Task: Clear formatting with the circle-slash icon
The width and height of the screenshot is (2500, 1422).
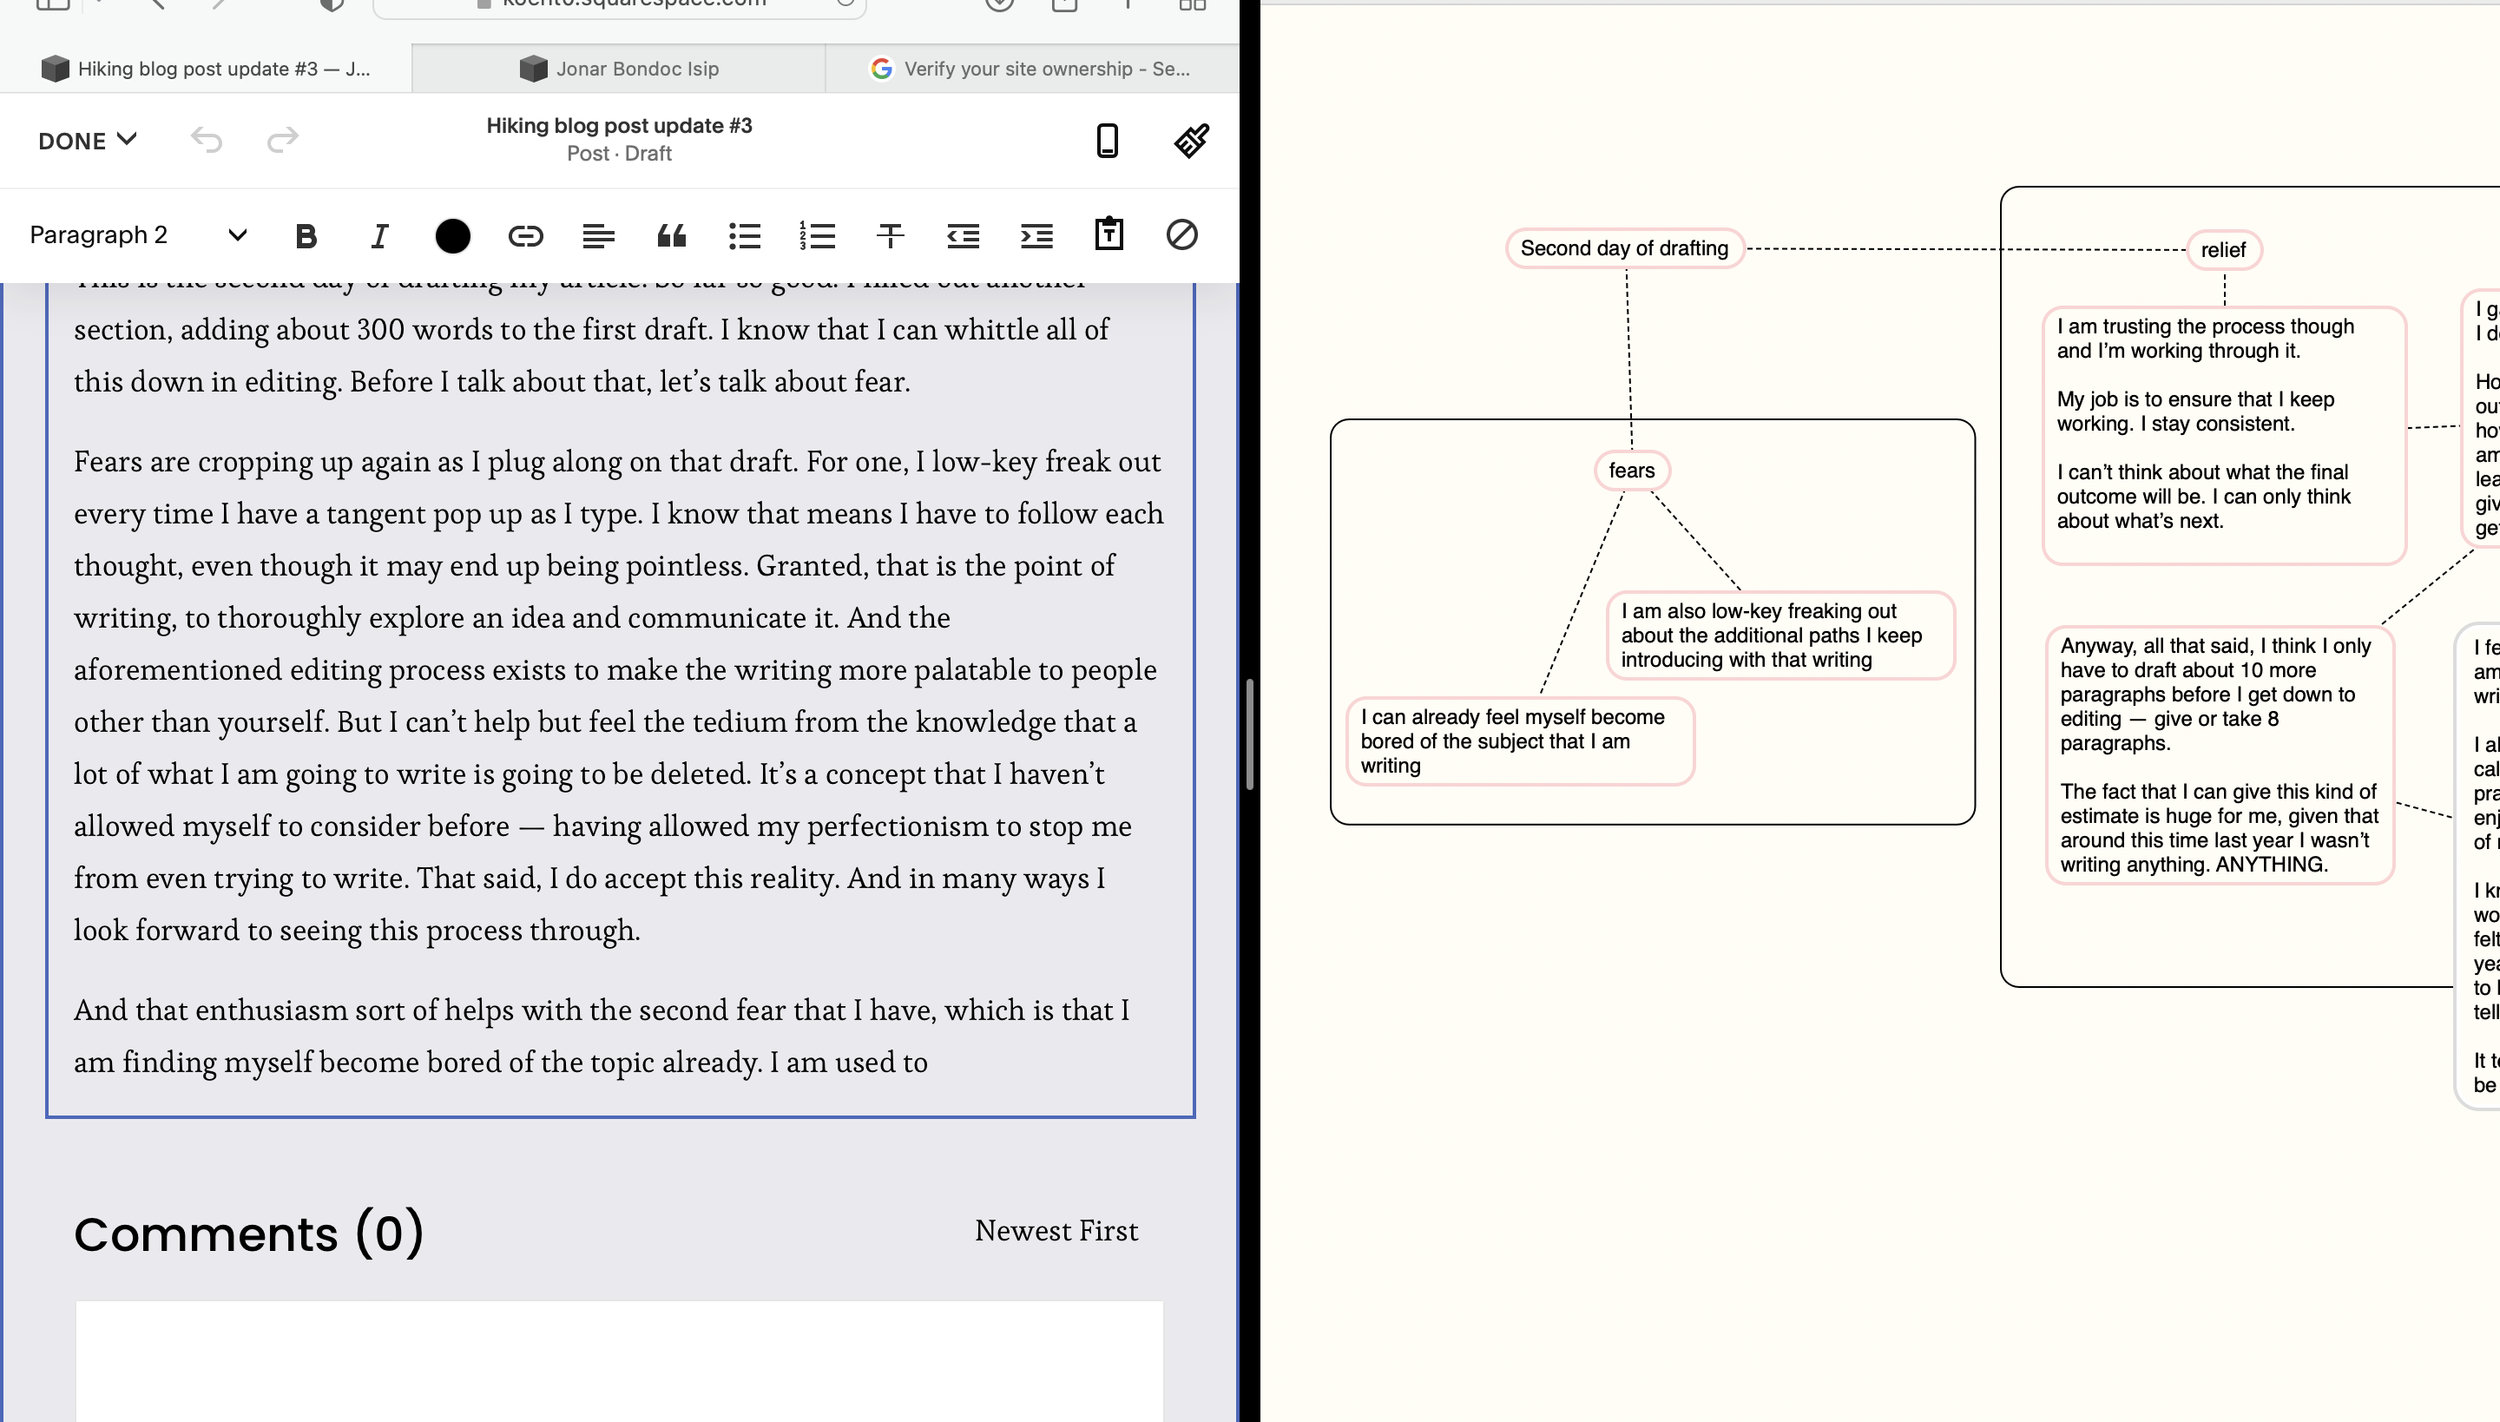Action: pos(1182,235)
